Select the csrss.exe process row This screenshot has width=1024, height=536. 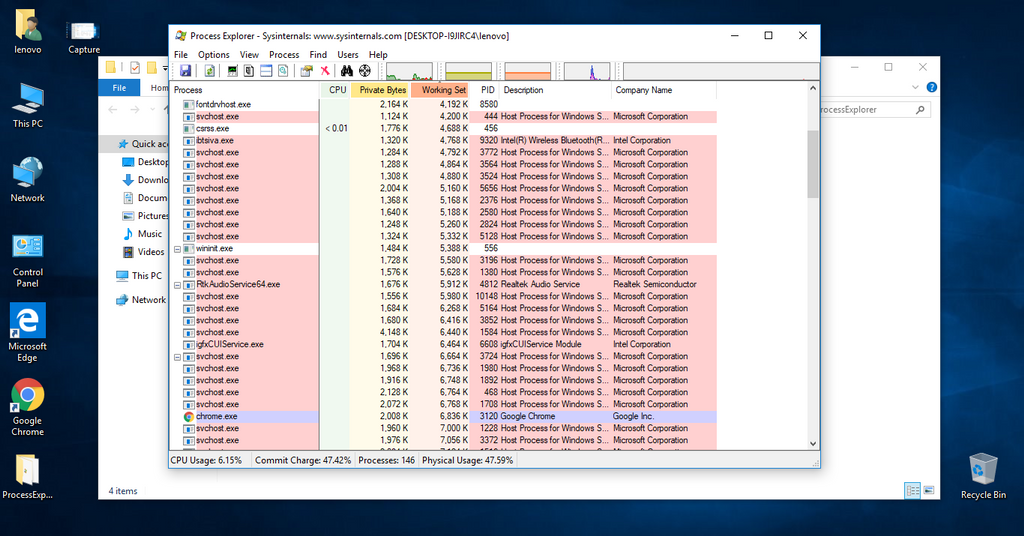(x=443, y=129)
